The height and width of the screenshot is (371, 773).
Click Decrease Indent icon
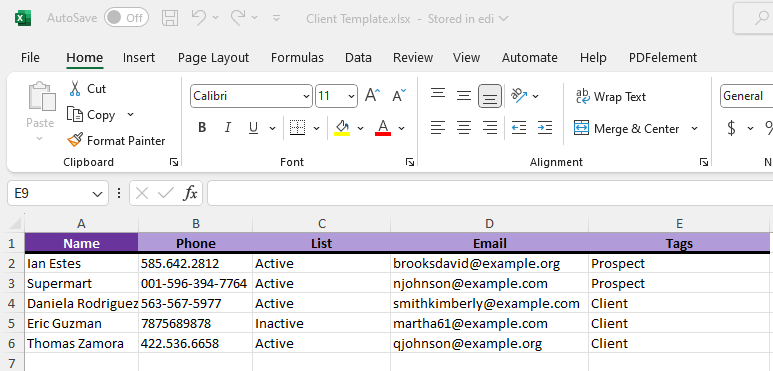[519, 128]
